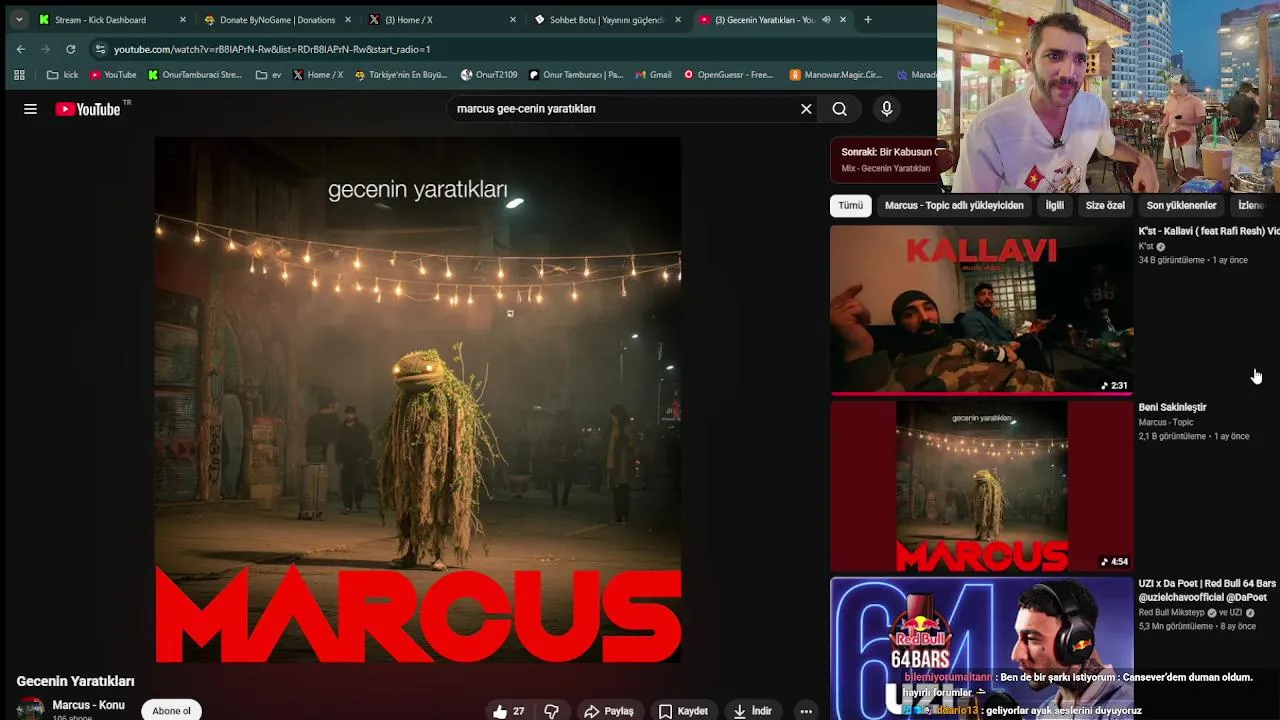Clear the YouTube search box text
The width and height of the screenshot is (1280, 720).
coord(806,109)
